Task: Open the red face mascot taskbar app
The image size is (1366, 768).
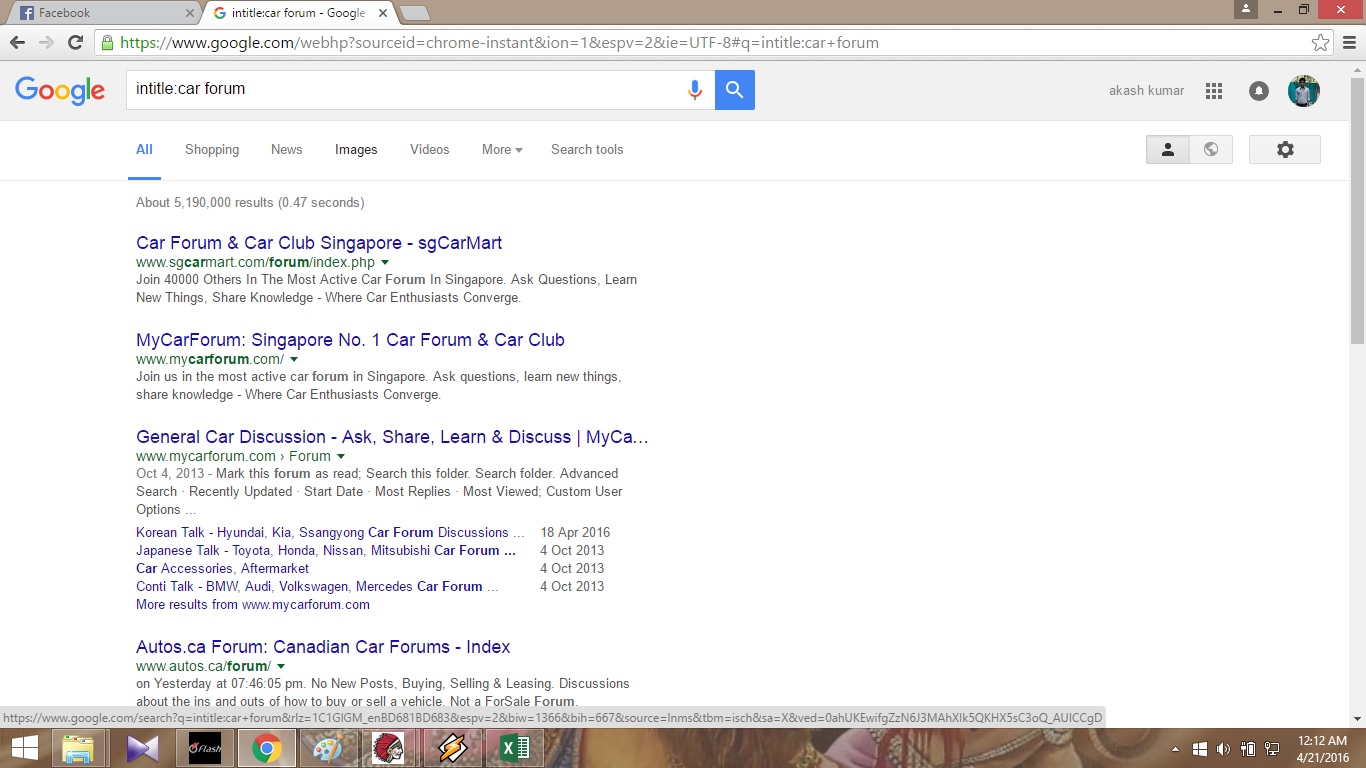Action: (x=389, y=748)
